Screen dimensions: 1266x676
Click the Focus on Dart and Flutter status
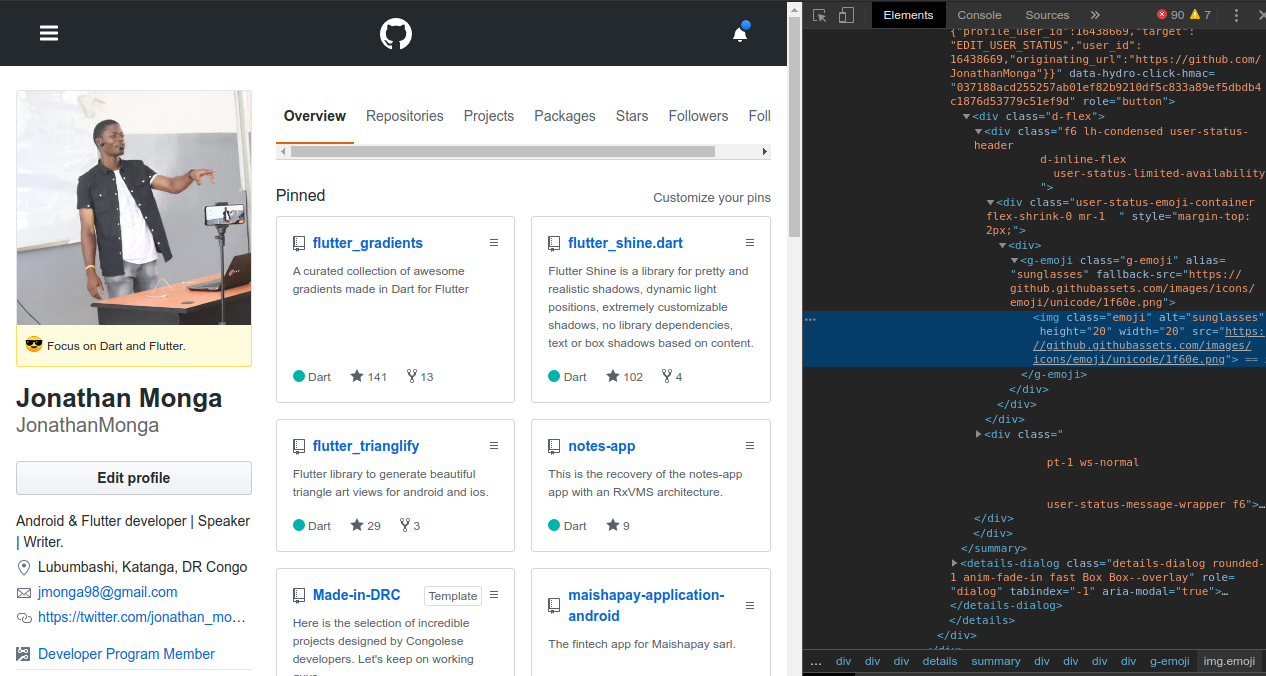(x=116, y=346)
